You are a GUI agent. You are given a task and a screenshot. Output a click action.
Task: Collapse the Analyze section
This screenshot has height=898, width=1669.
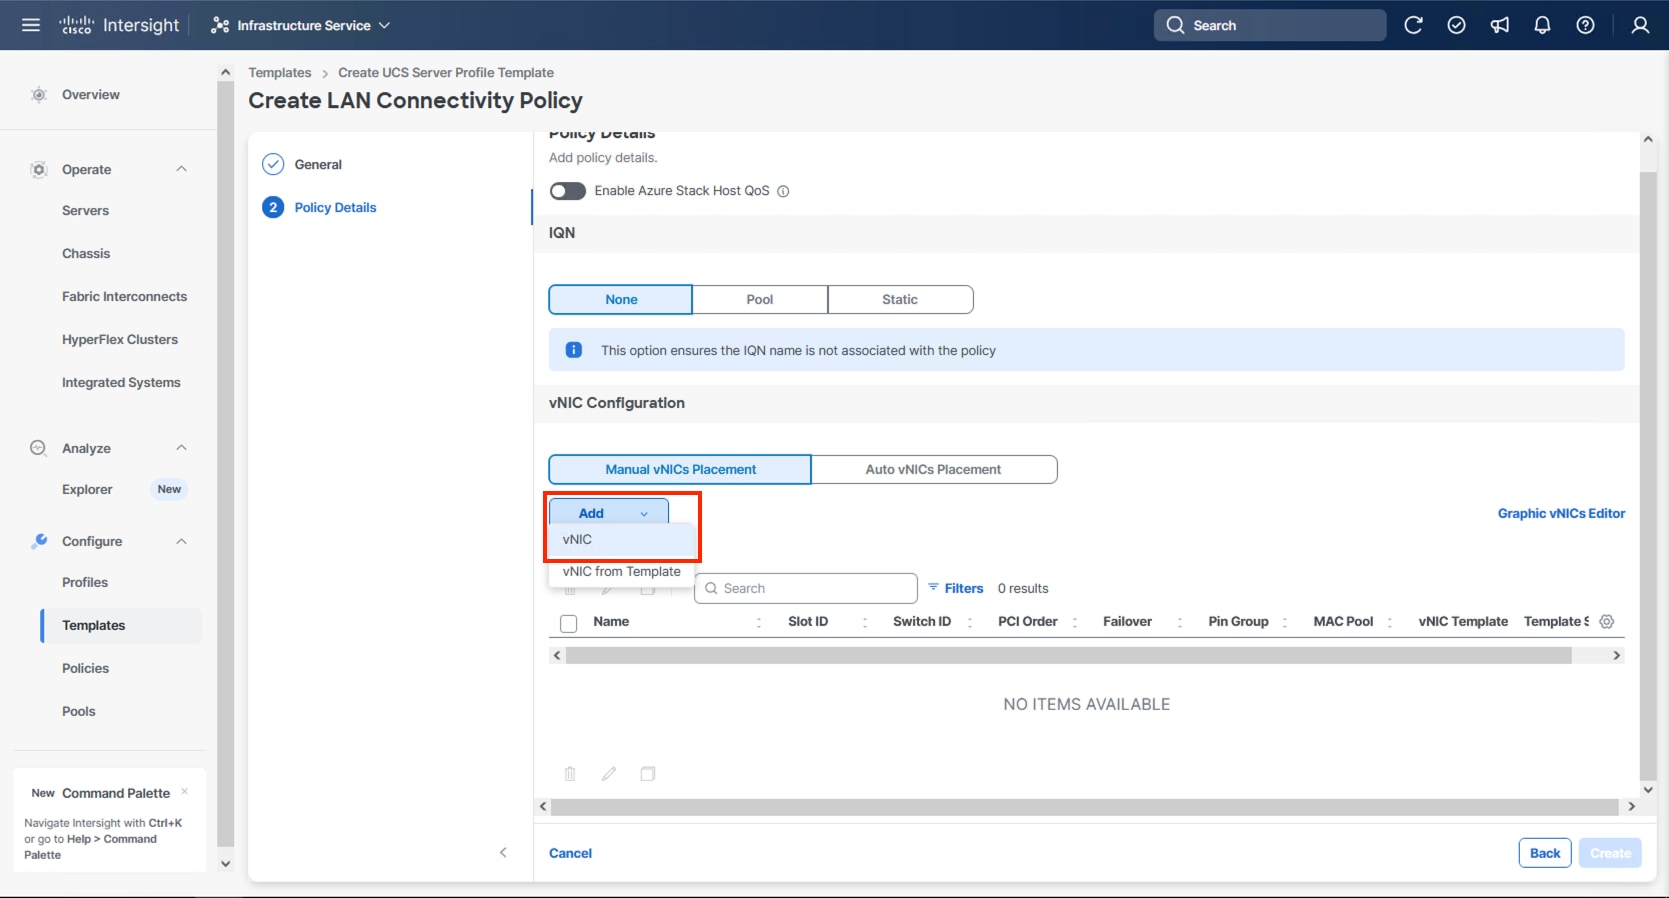[181, 448]
